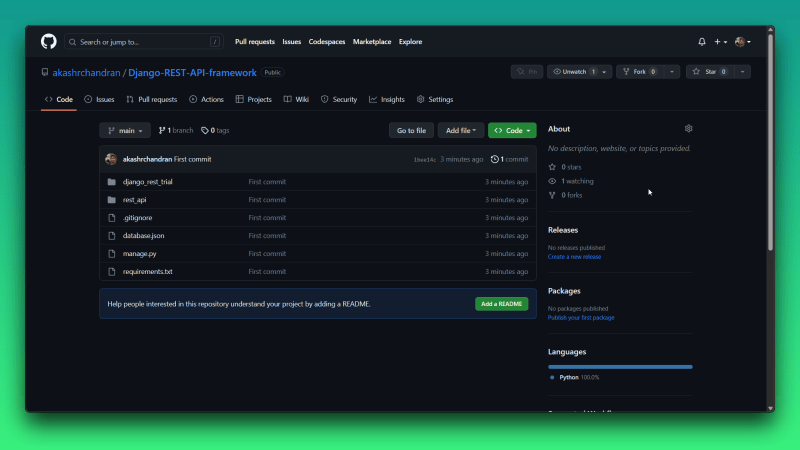Click the commit author avatar
This screenshot has width=800, height=450.
[x=111, y=159]
